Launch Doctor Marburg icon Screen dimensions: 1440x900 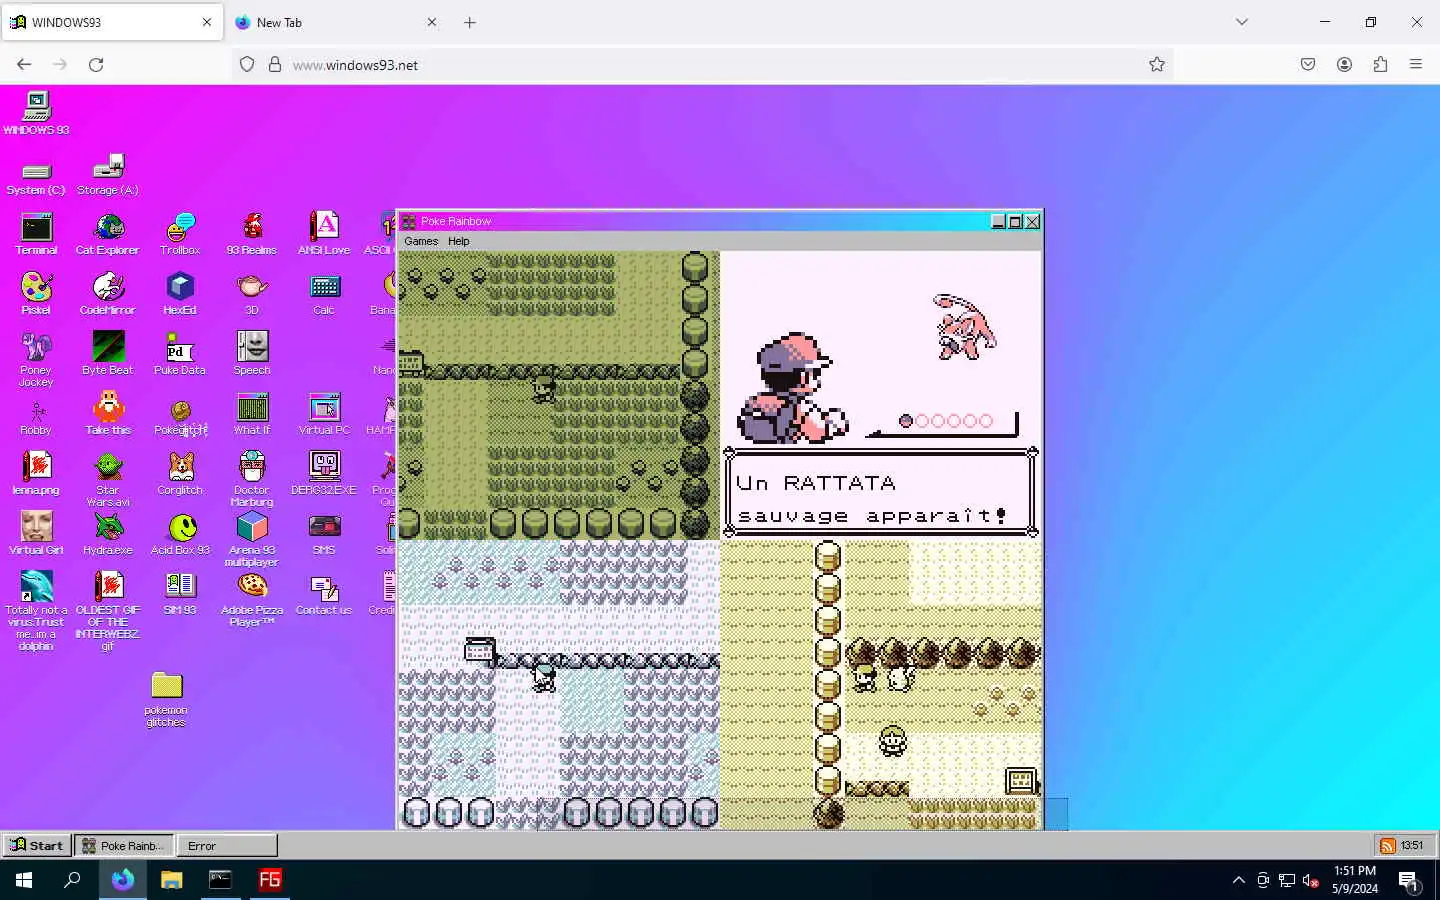pos(252,480)
